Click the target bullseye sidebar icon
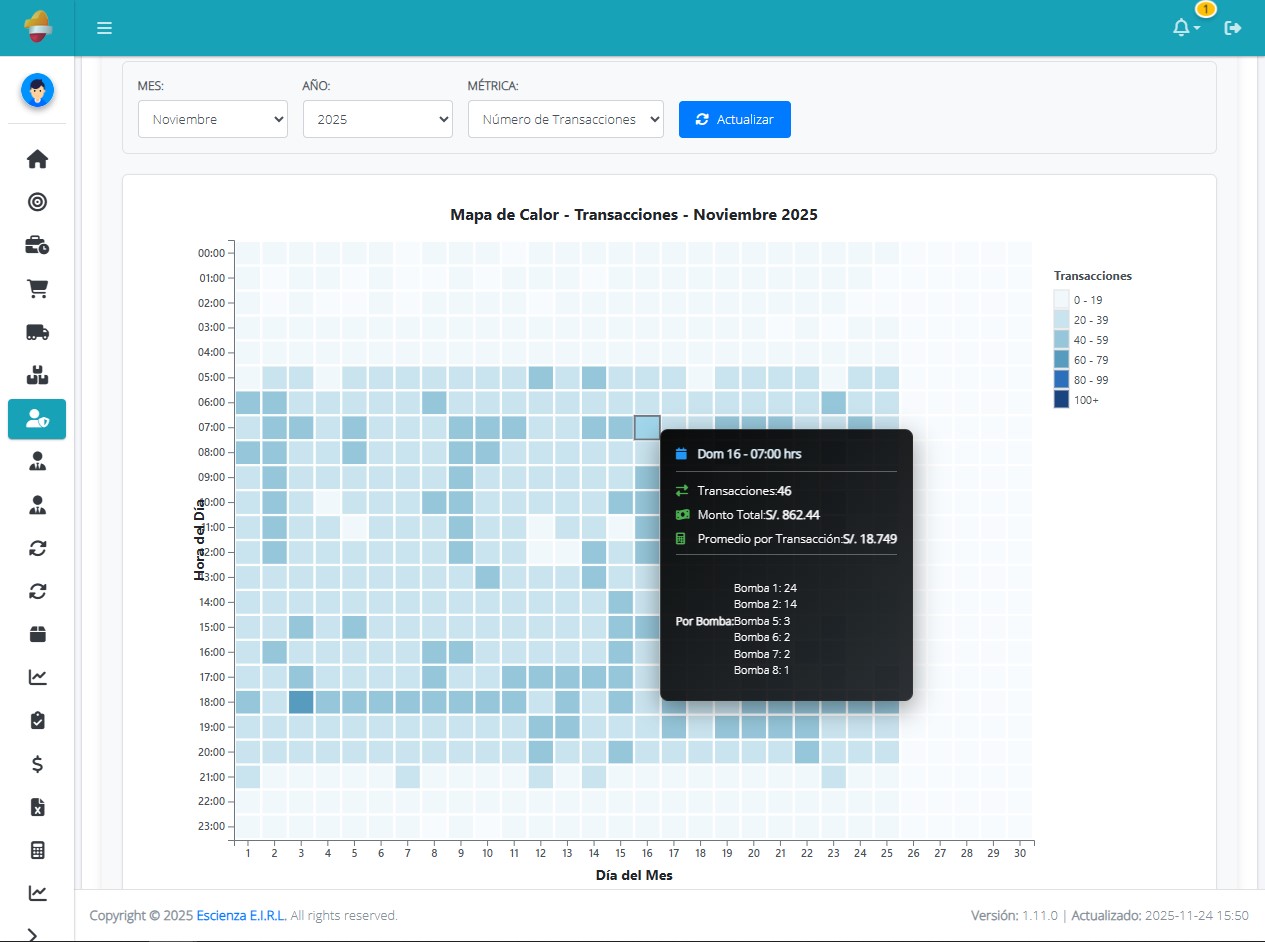The width and height of the screenshot is (1265, 942). (37, 202)
